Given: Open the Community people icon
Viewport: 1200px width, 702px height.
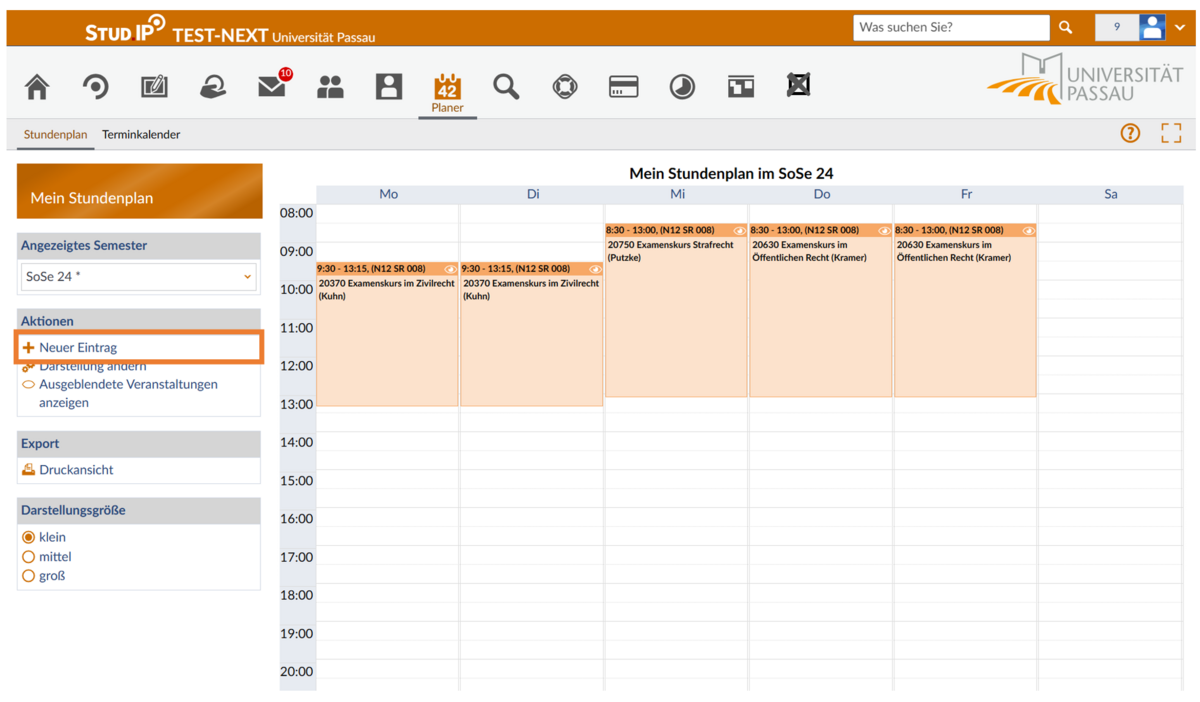Looking at the screenshot, I should click(x=330, y=88).
